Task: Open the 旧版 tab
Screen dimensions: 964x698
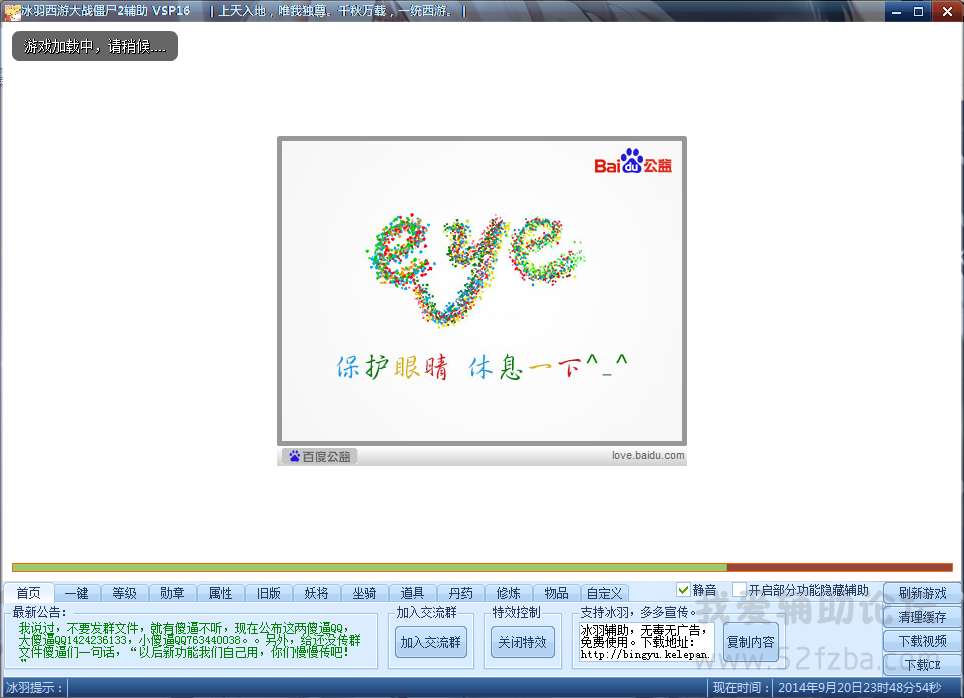Action: pos(269,593)
